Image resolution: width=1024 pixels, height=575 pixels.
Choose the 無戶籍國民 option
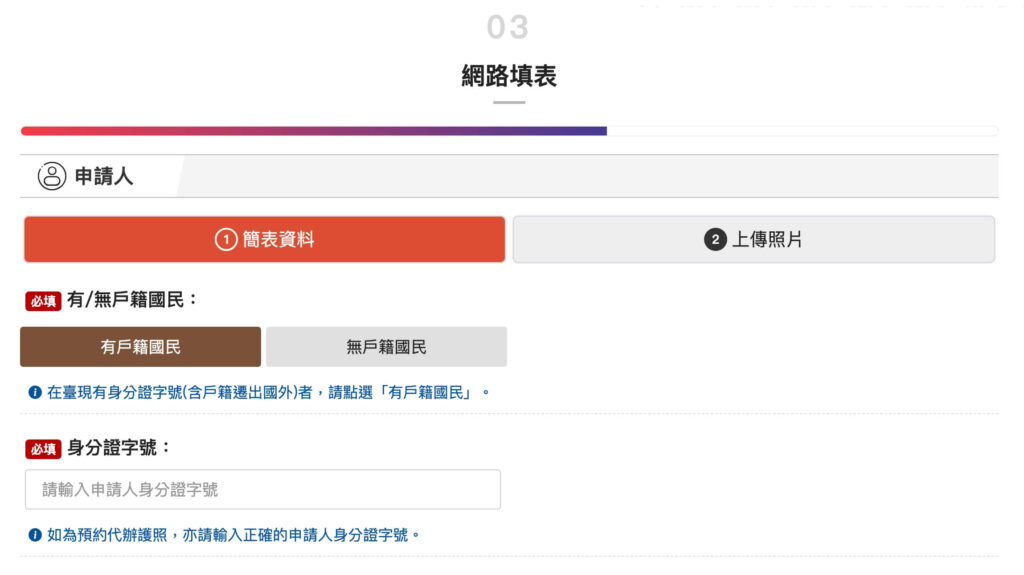pyautogui.click(x=386, y=347)
